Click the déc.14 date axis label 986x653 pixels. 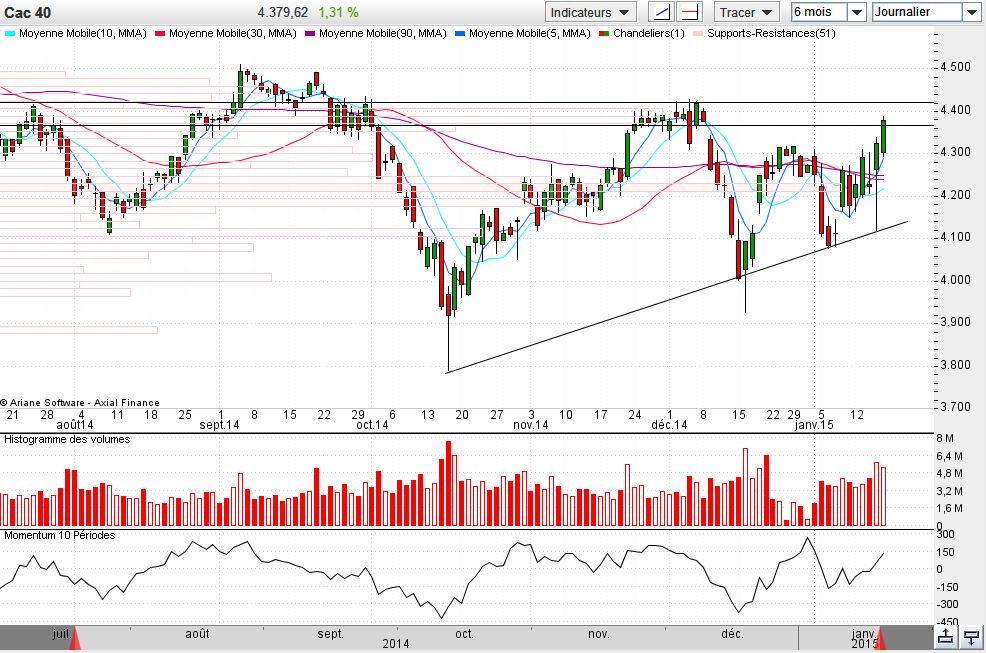(670, 425)
